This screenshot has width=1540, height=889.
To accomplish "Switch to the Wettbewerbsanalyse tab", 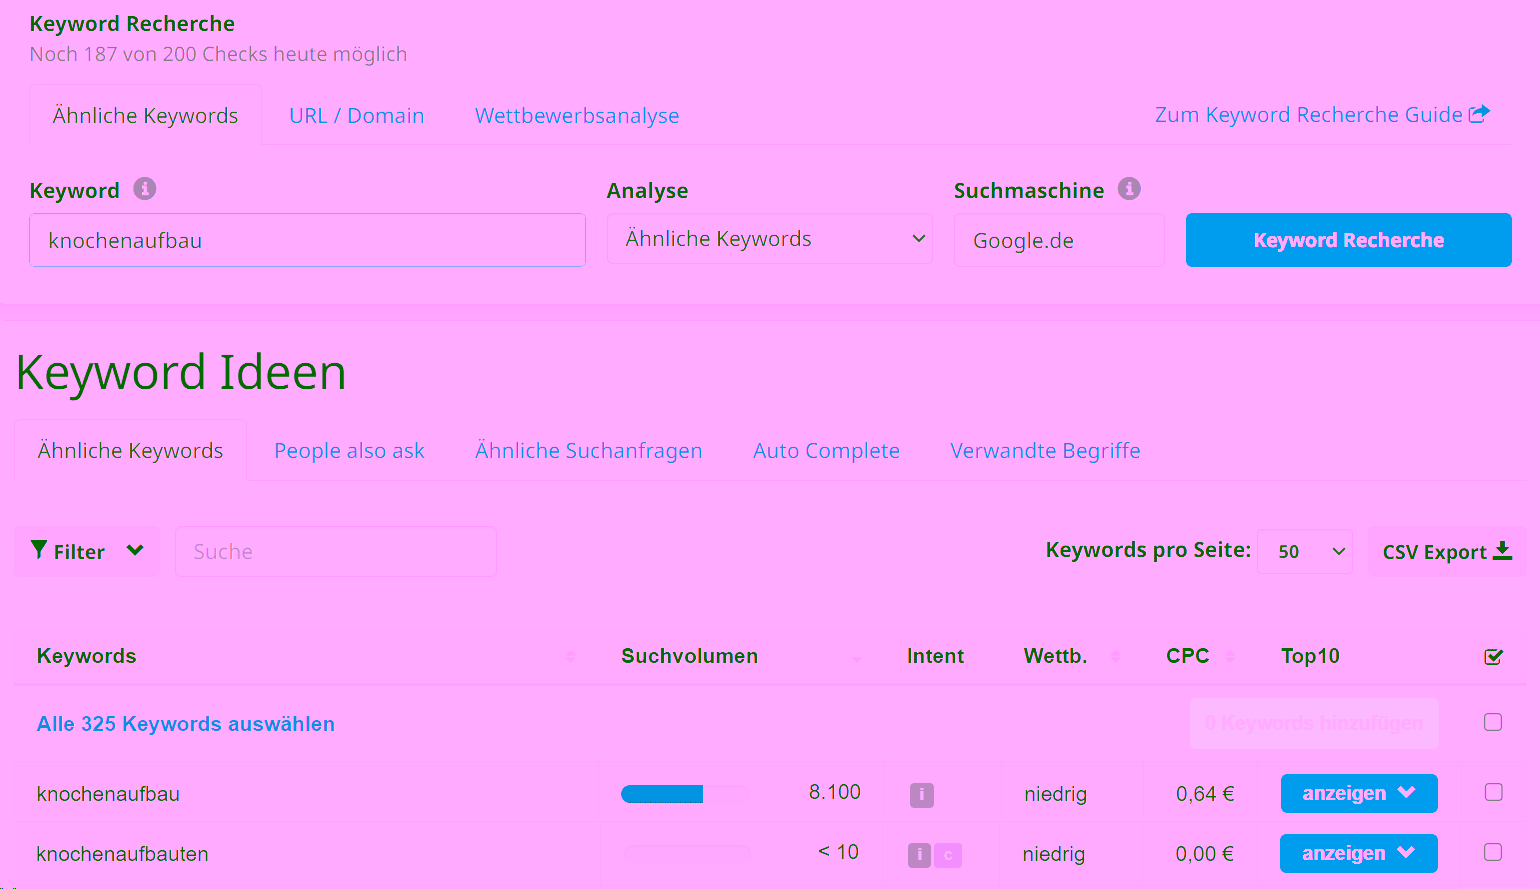I will click(x=576, y=115).
